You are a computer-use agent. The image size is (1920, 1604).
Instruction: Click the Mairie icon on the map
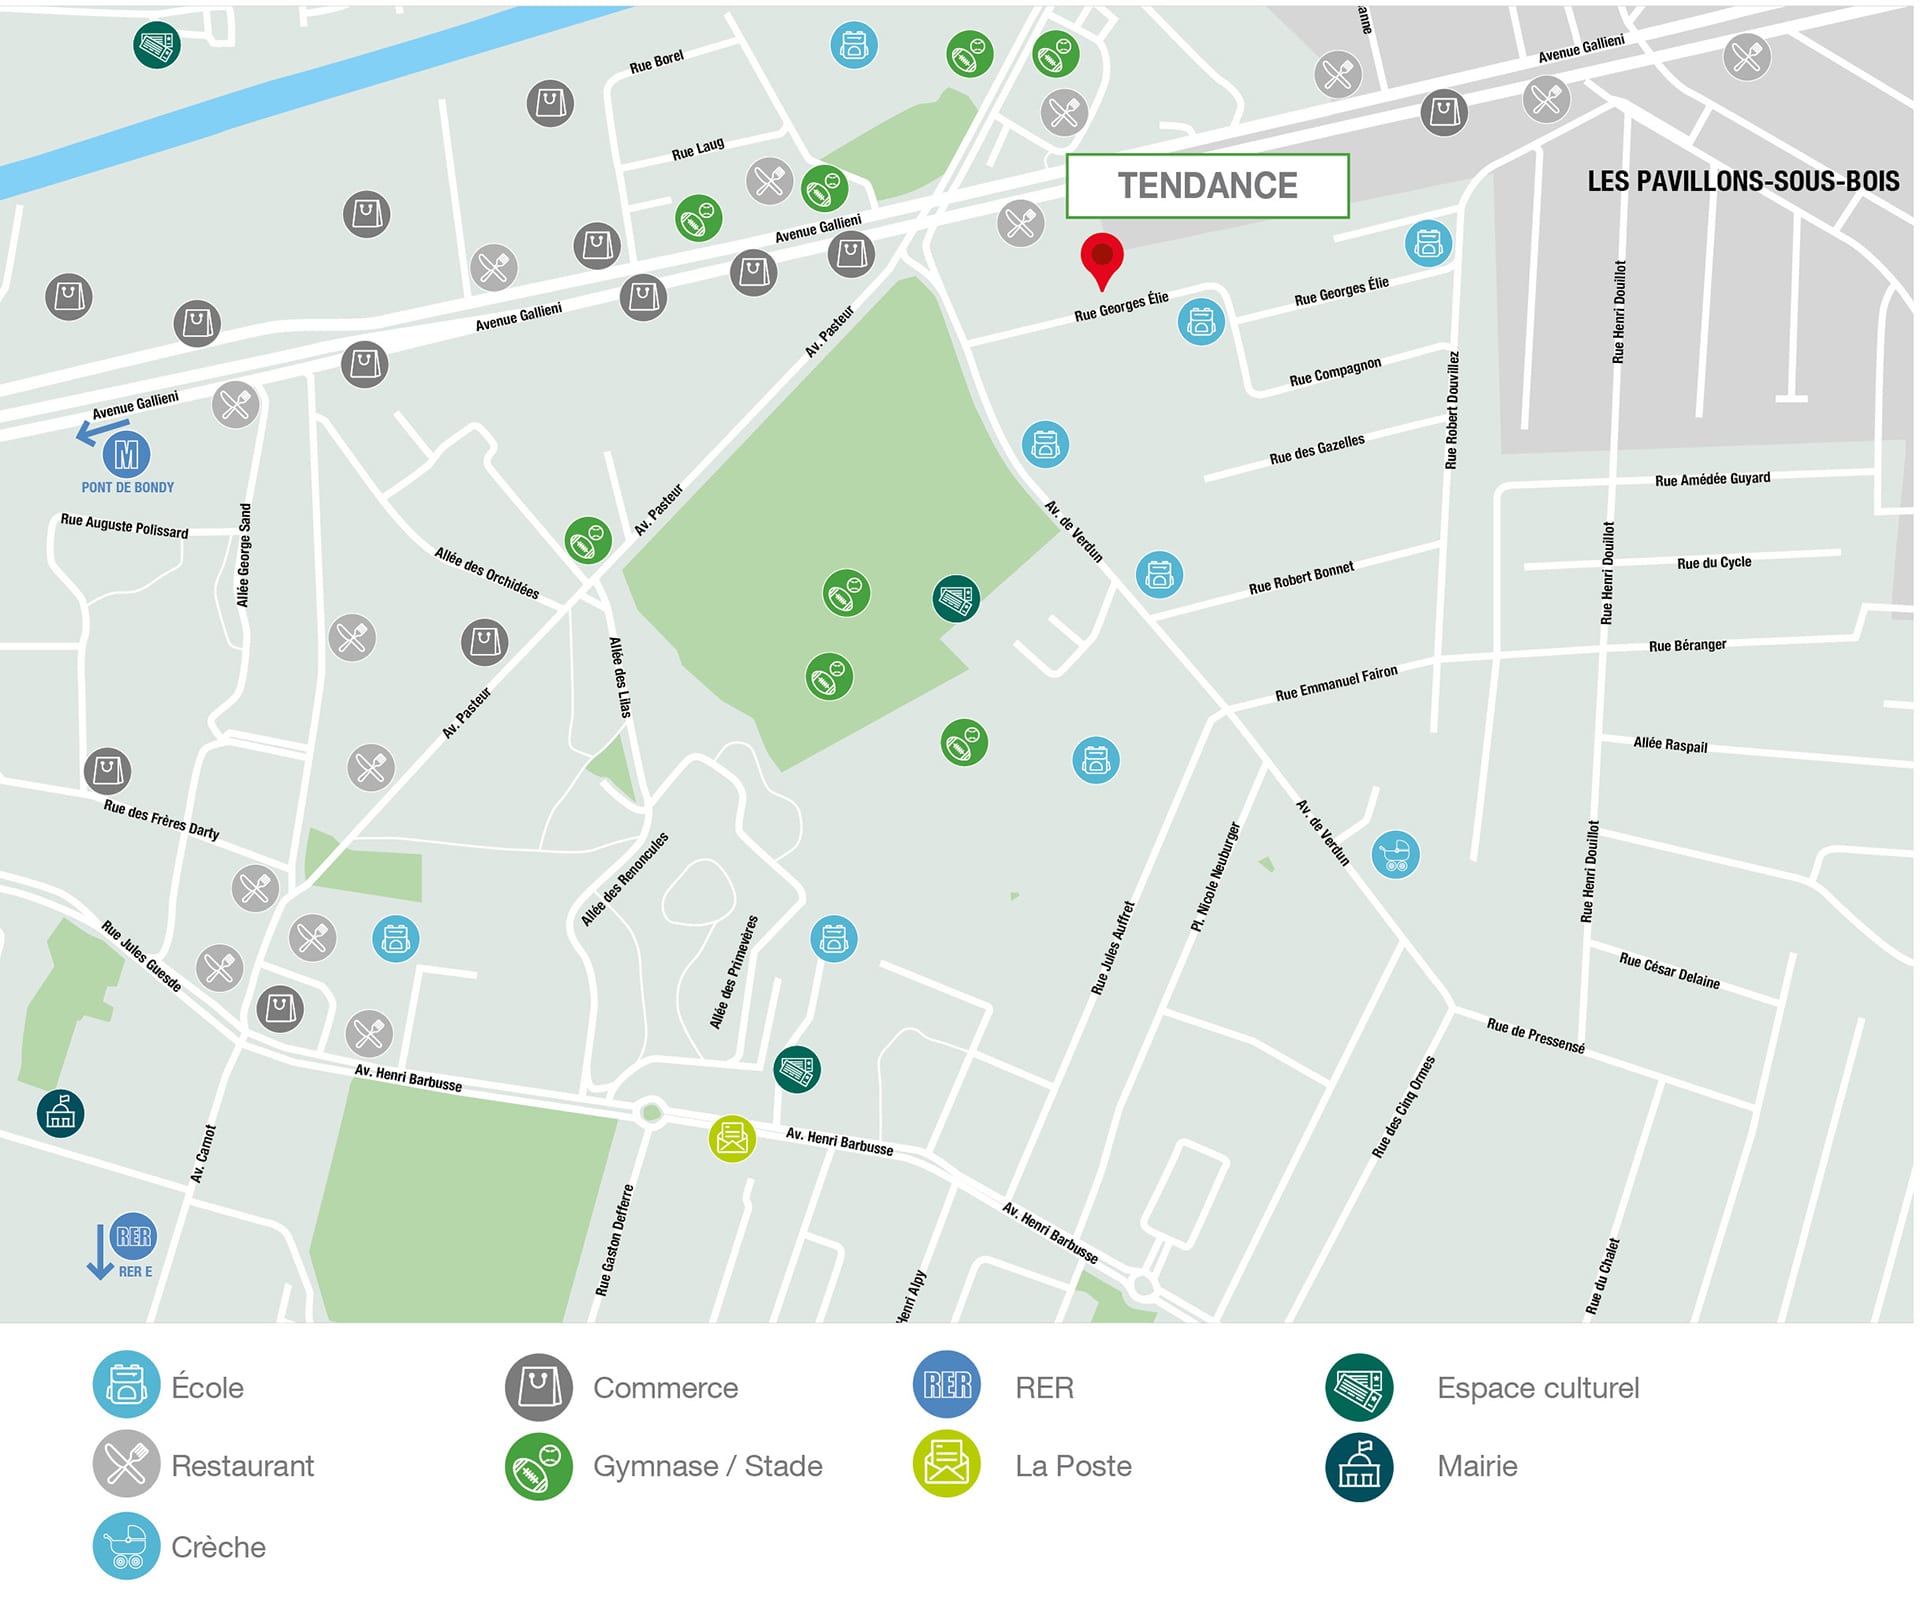[60, 1113]
